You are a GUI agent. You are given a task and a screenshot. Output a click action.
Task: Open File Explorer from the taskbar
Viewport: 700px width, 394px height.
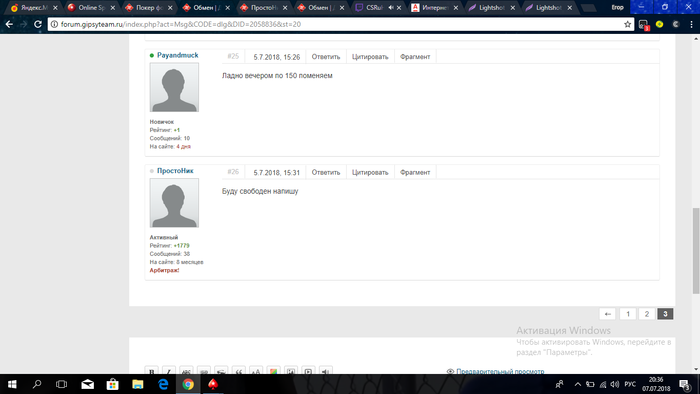click(x=138, y=384)
